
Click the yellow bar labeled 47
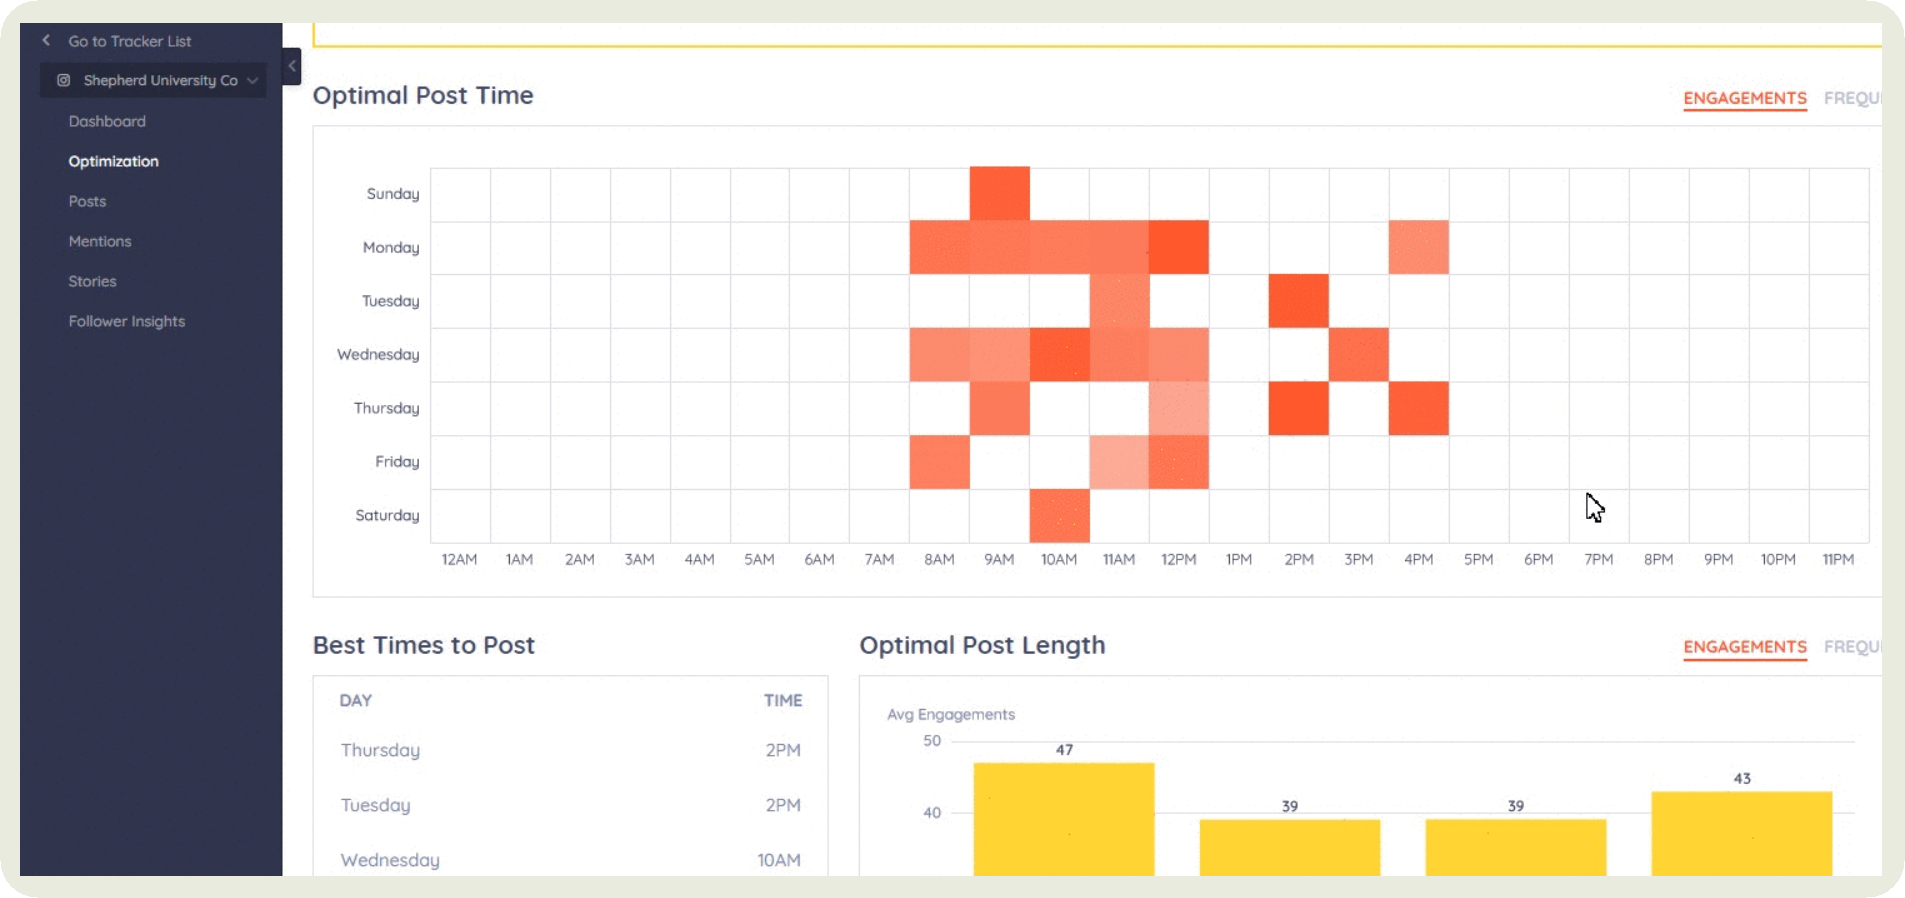coord(1063,818)
